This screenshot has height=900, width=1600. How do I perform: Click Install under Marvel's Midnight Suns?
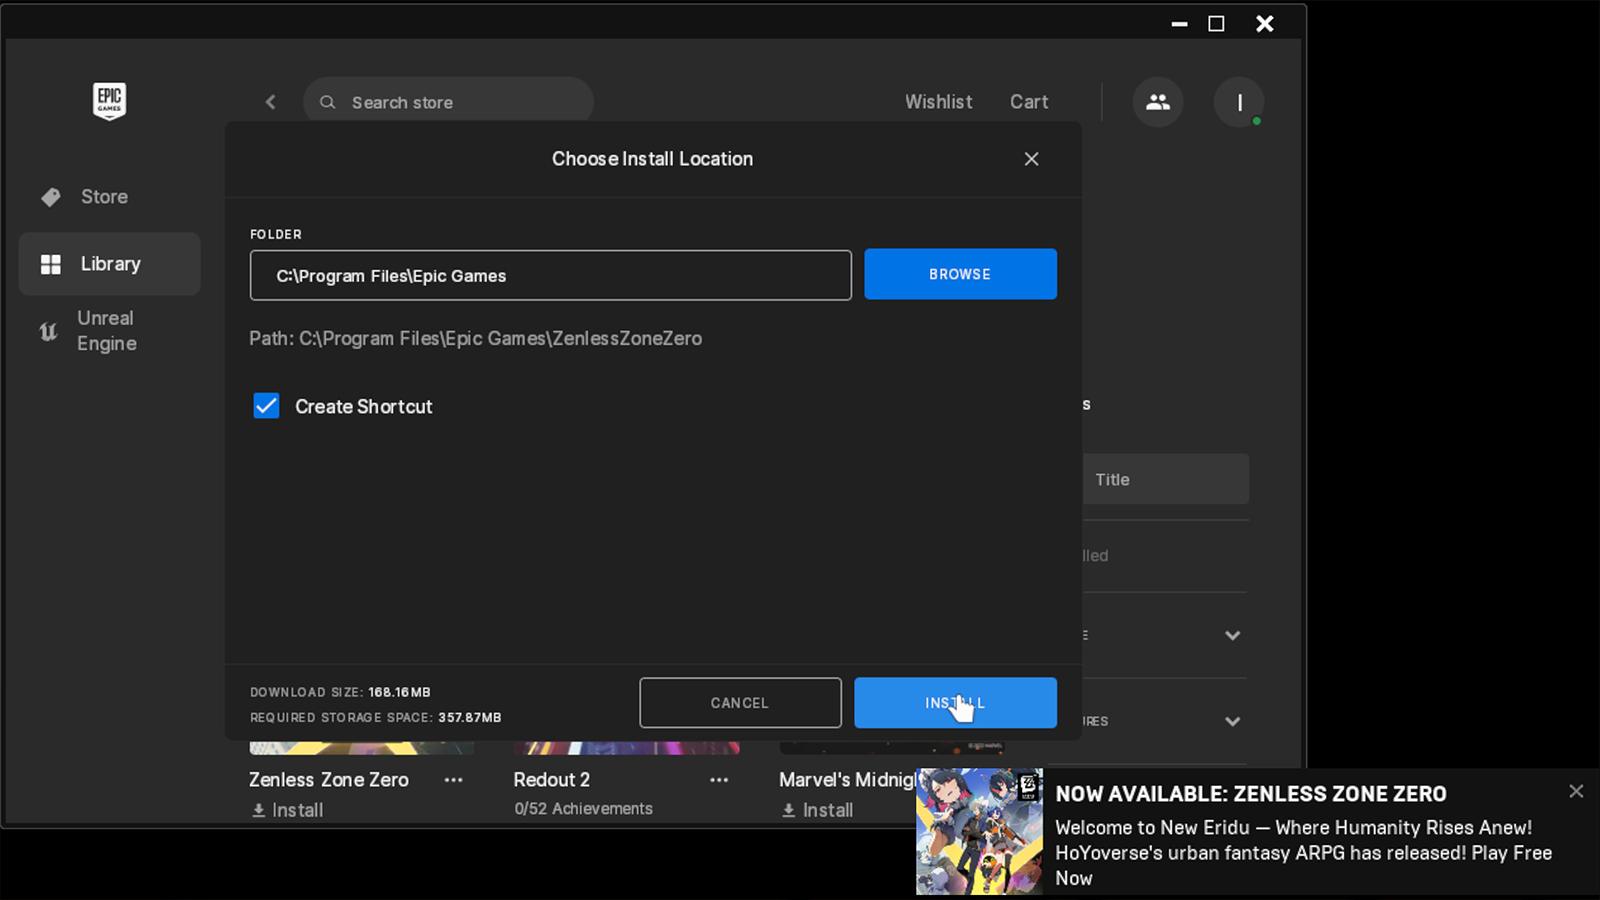pos(817,810)
